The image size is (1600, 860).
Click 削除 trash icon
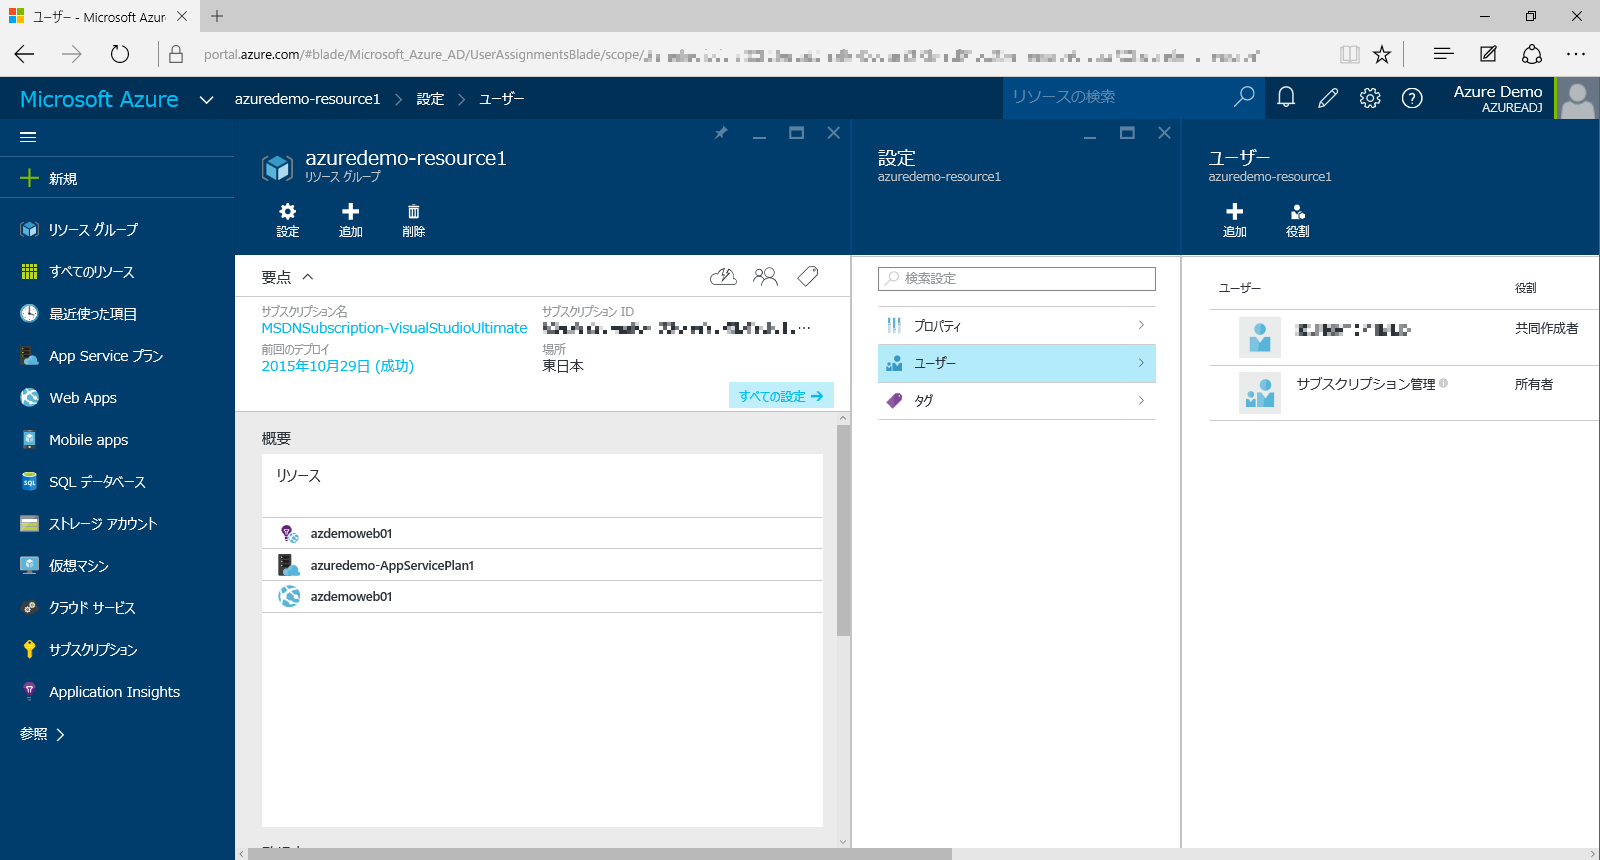414,220
